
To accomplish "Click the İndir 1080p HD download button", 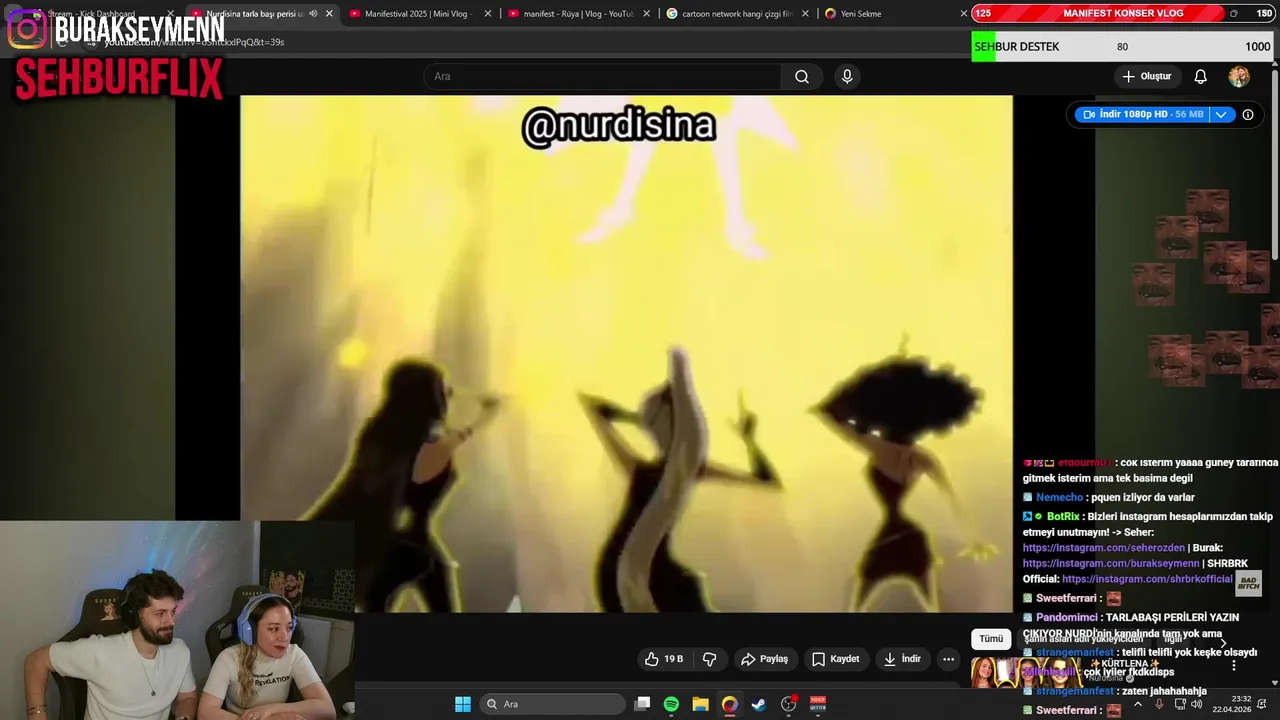I will click(x=1143, y=114).
